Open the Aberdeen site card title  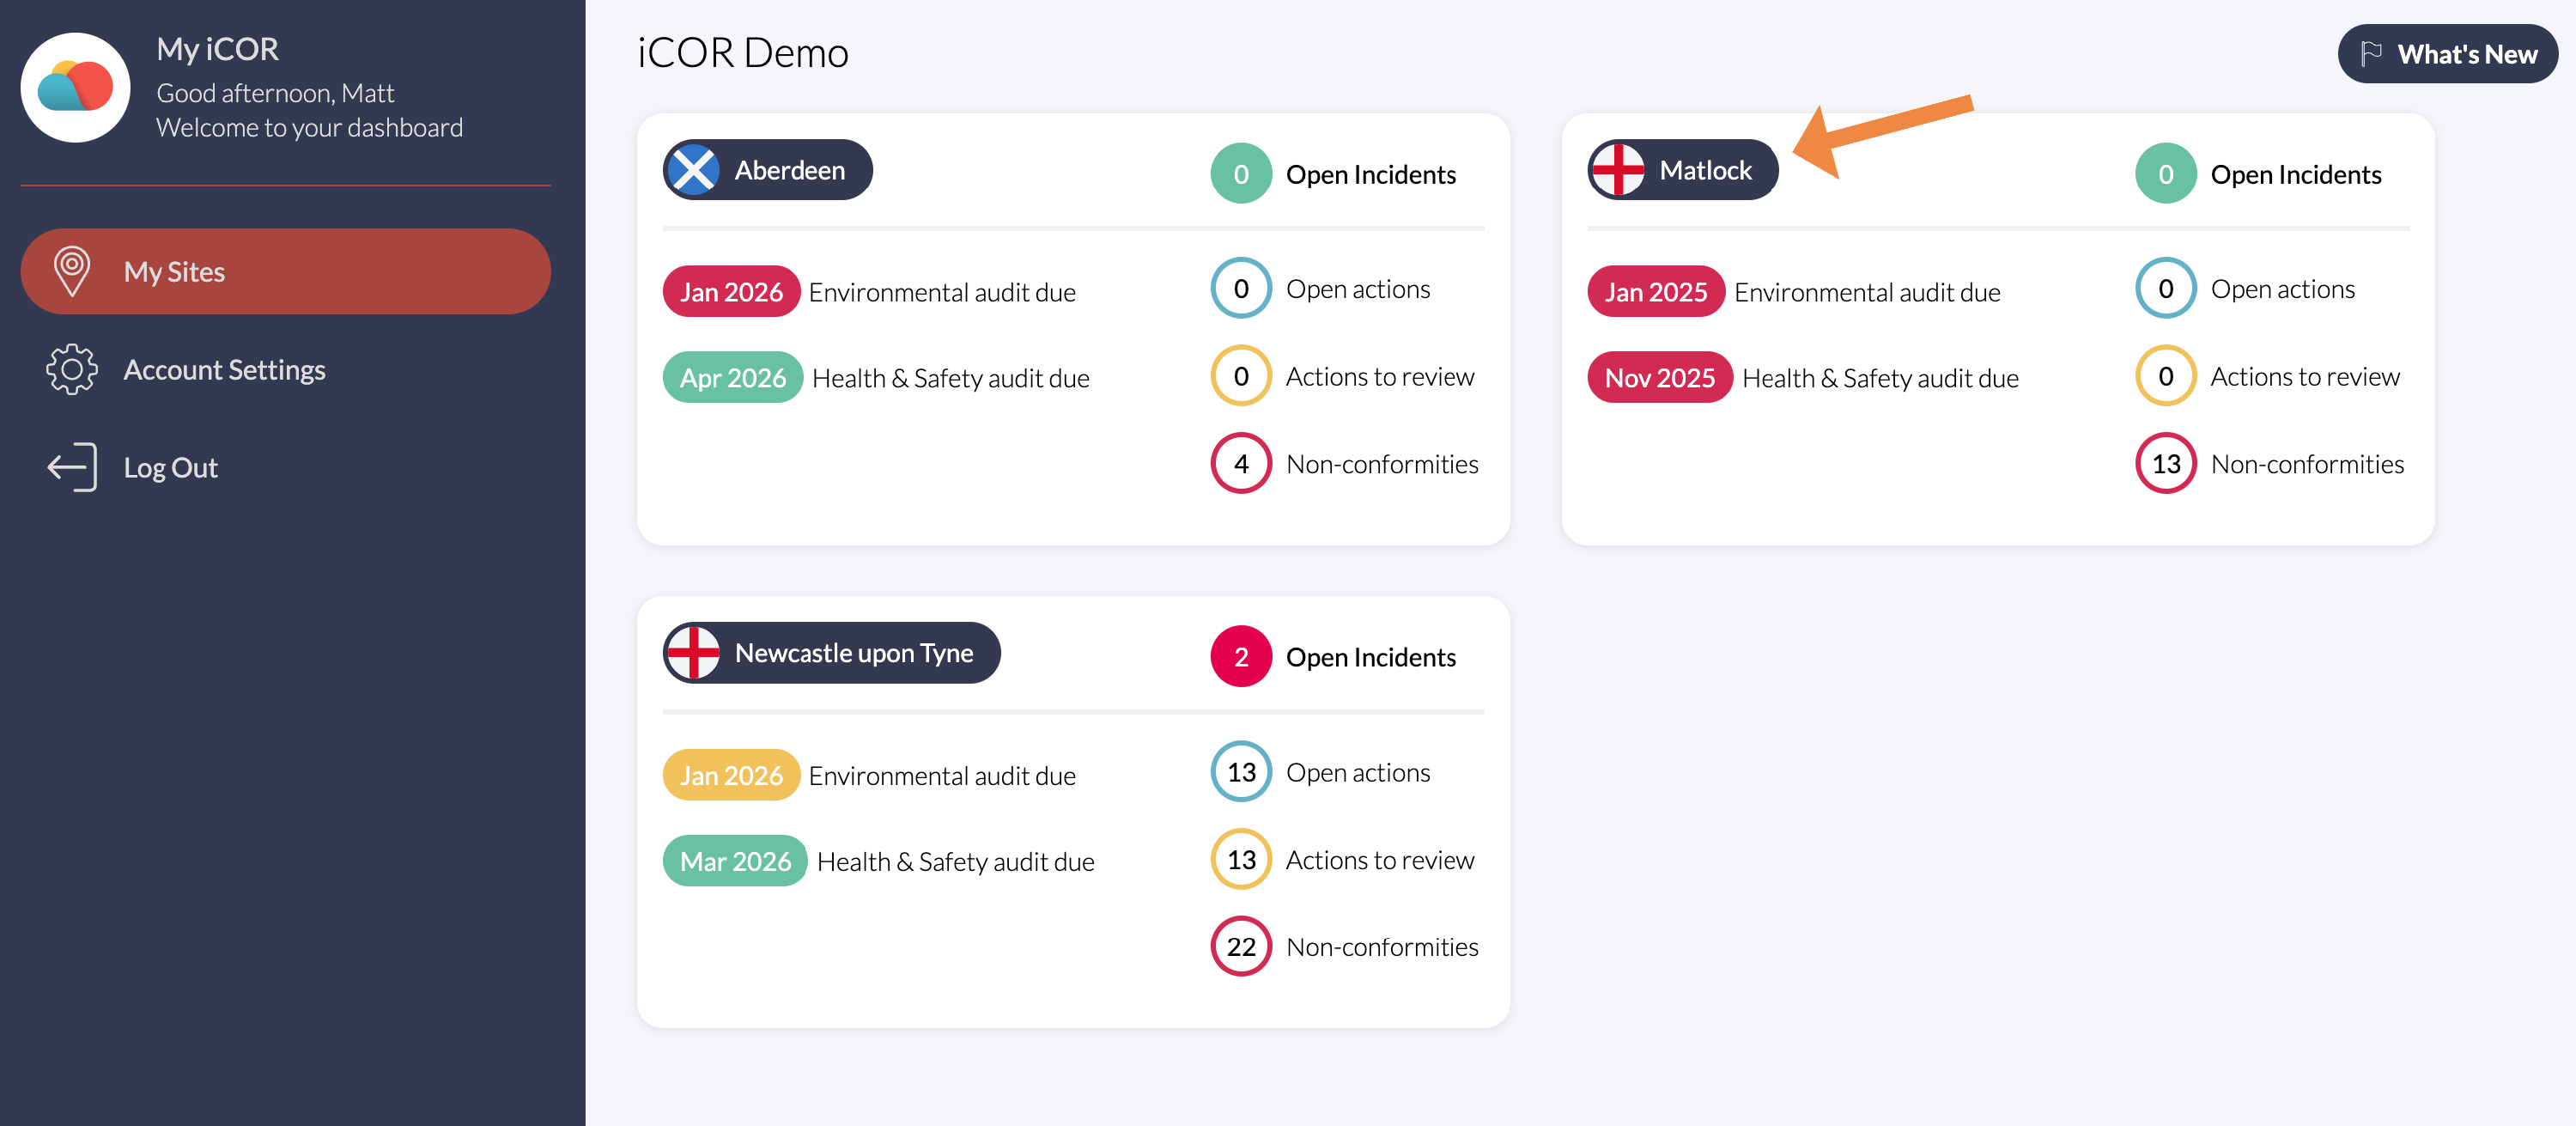click(x=789, y=170)
